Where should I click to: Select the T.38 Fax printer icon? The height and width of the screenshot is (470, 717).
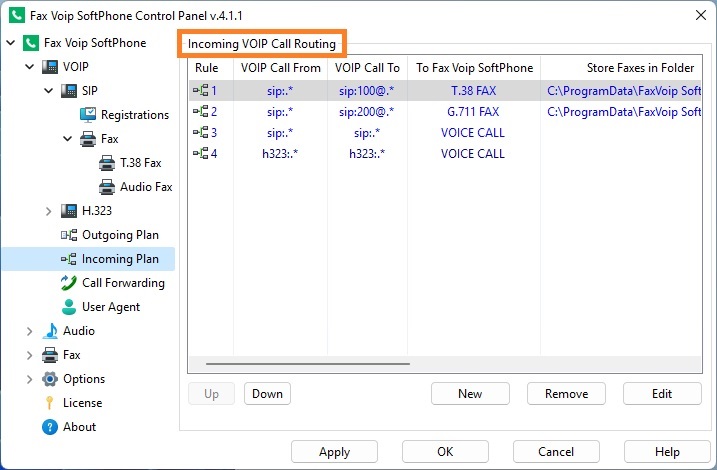107,163
